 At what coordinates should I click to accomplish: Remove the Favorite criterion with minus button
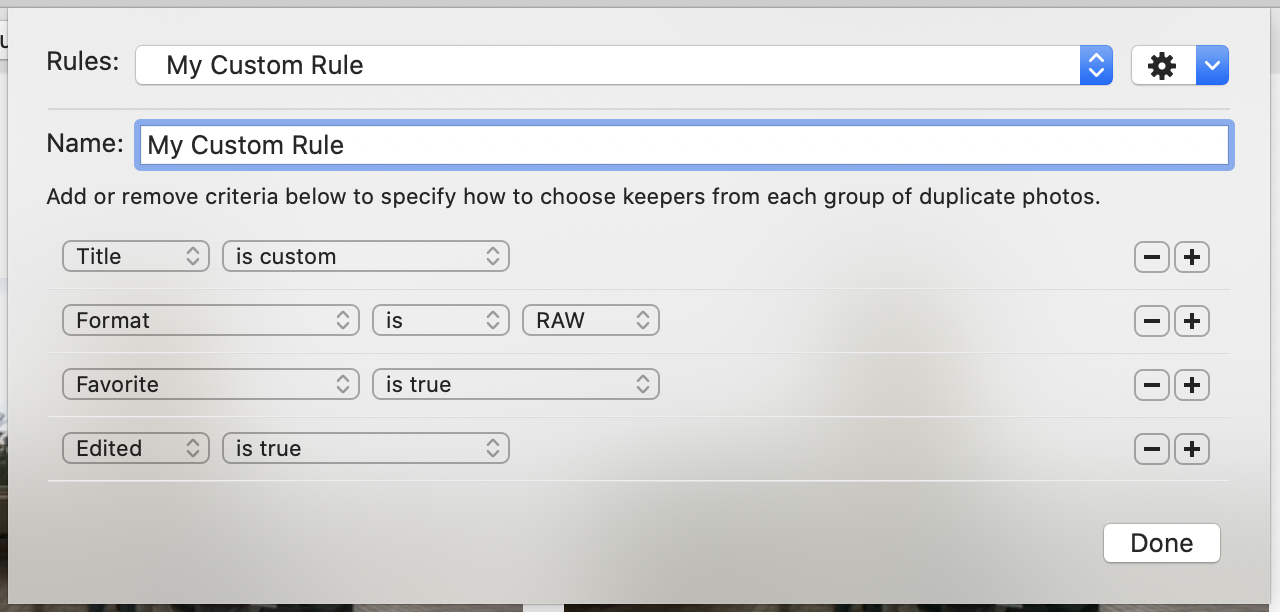click(1151, 385)
